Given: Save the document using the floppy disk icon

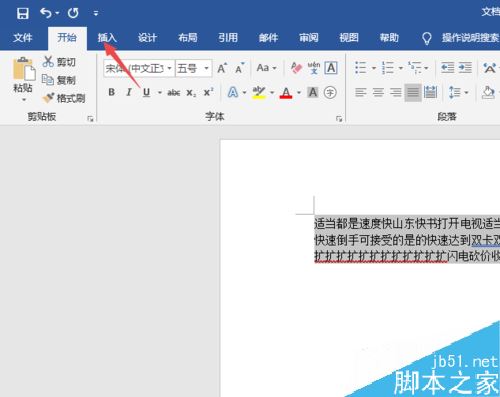Looking at the screenshot, I should click(23, 13).
